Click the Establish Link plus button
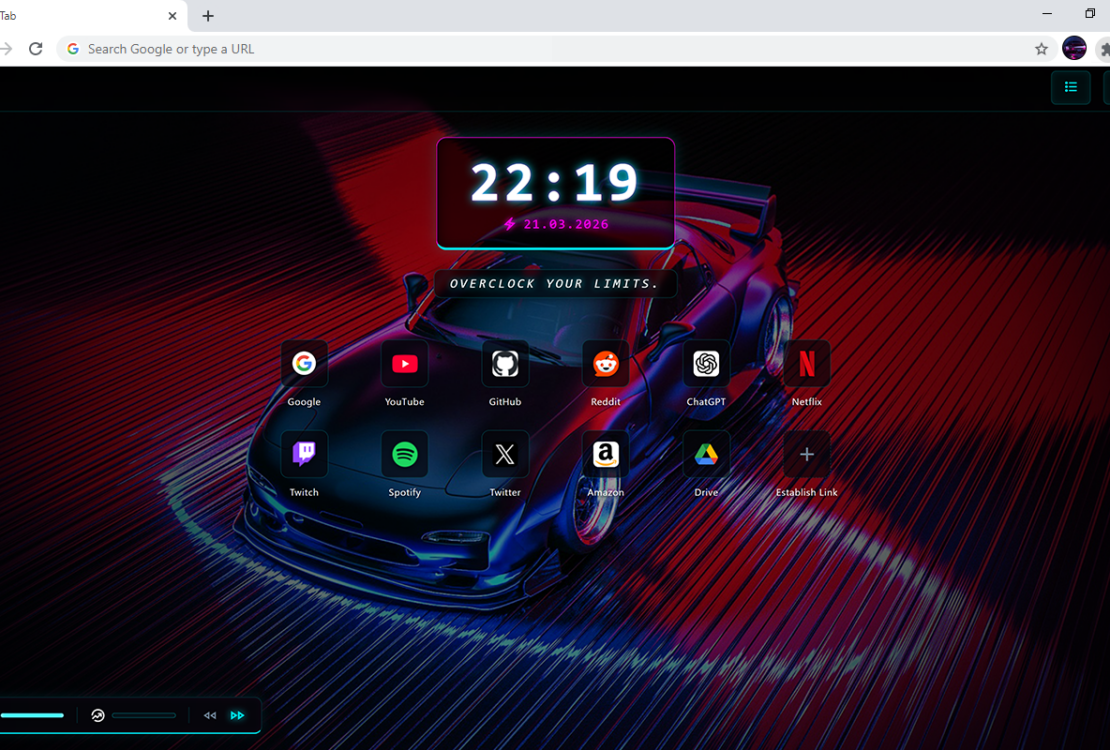The image size is (1110, 750). click(x=807, y=455)
